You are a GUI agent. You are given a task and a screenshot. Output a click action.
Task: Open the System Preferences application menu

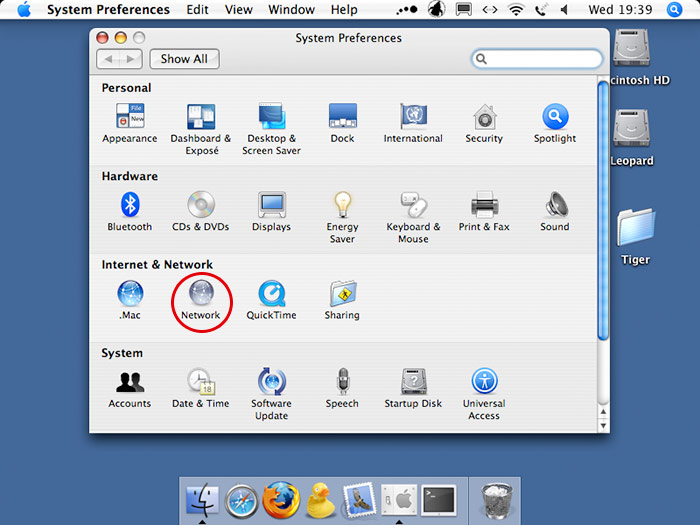pyautogui.click(x=108, y=9)
